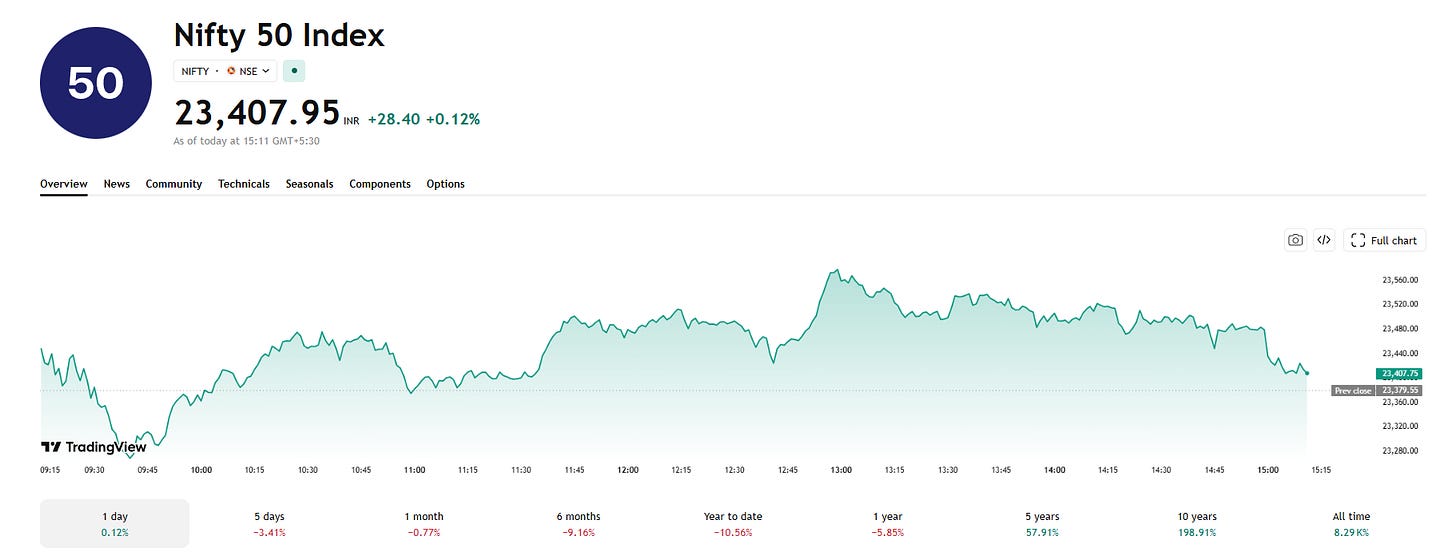Go to the Components tab

(380, 184)
